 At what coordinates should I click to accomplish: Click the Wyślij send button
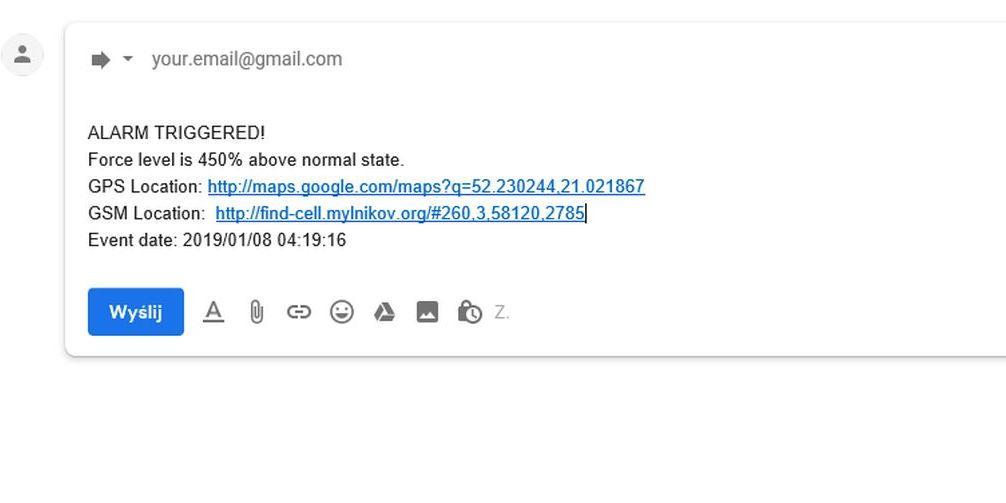135,312
